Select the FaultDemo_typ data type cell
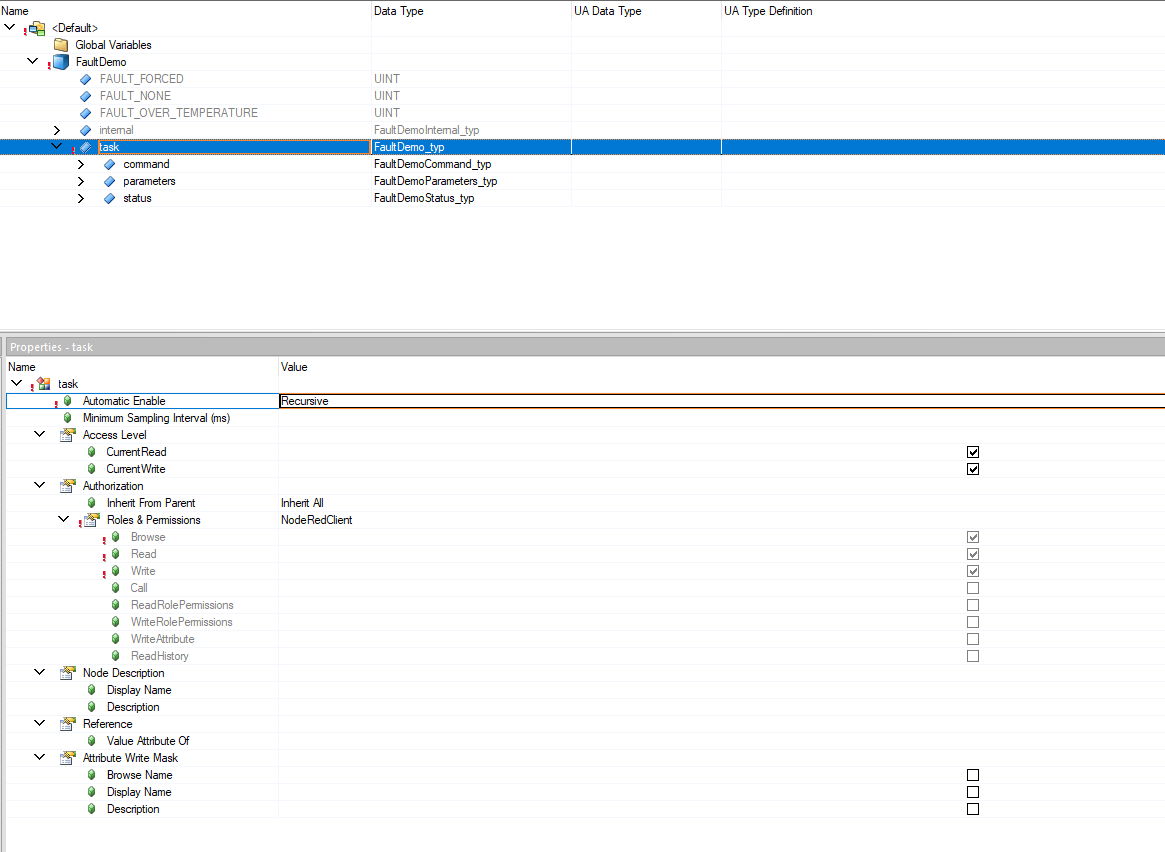The width and height of the screenshot is (1165, 852). (471, 147)
